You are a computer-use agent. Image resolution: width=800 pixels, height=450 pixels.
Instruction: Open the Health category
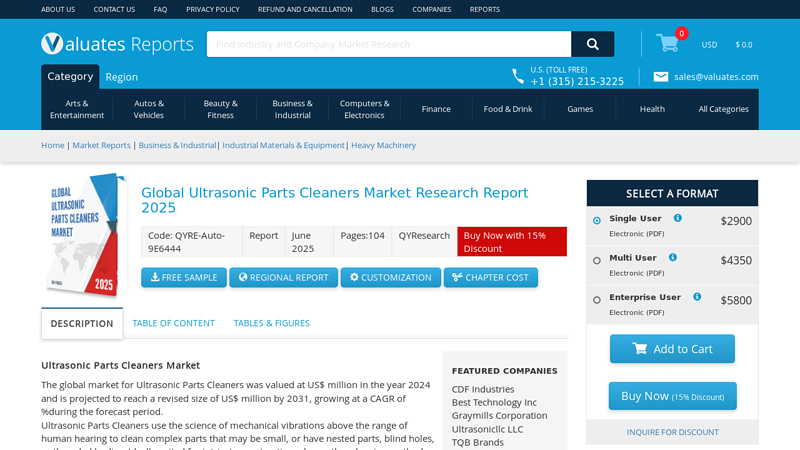pos(652,109)
